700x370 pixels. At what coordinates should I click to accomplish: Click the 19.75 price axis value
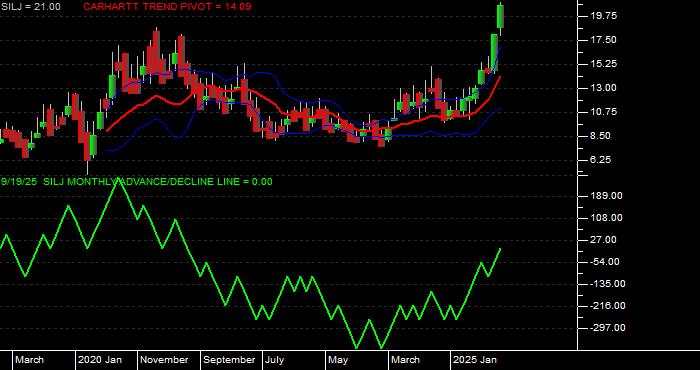coord(603,16)
